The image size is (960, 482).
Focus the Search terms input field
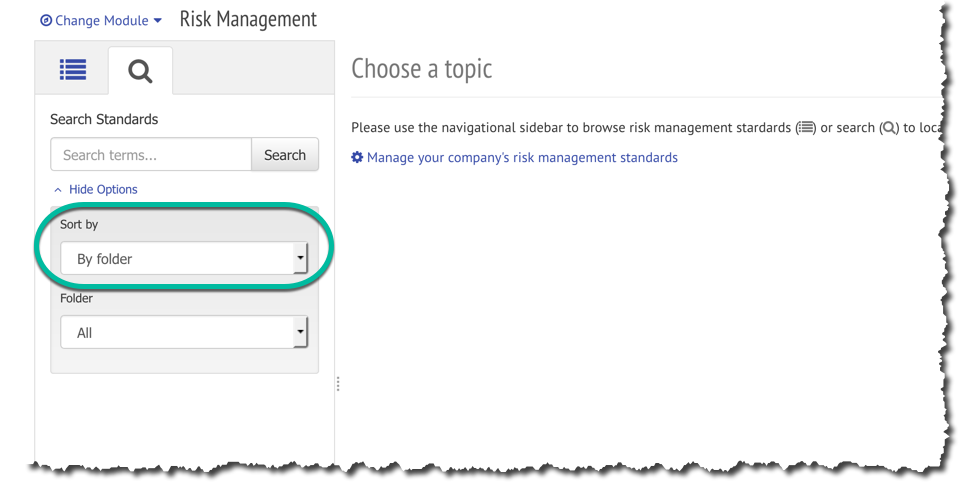pyautogui.click(x=150, y=155)
